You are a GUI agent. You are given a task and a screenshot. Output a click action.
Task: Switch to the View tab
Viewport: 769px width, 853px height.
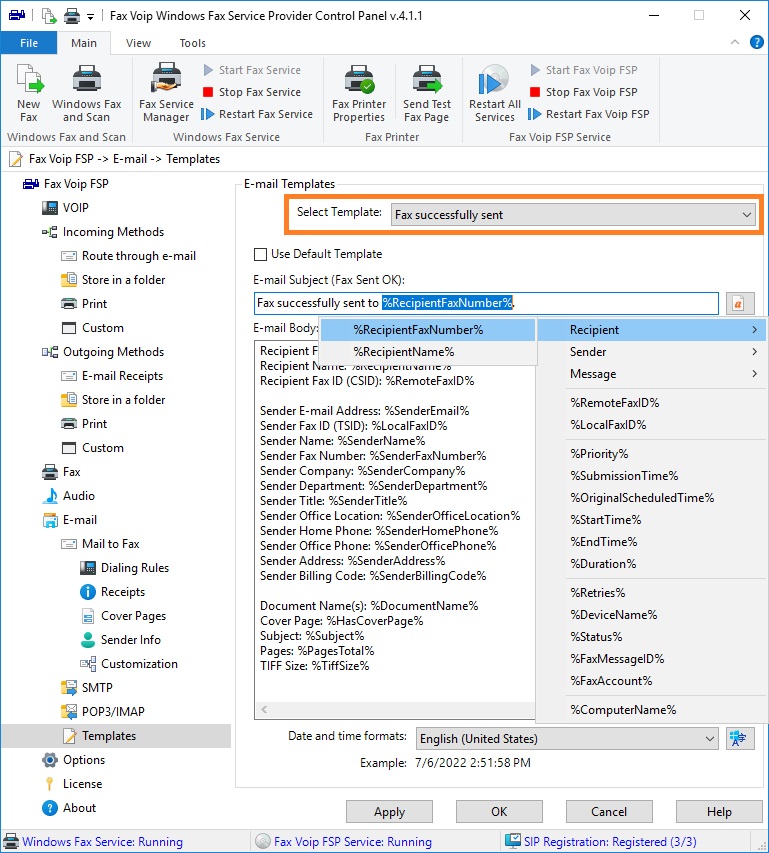coord(138,43)
